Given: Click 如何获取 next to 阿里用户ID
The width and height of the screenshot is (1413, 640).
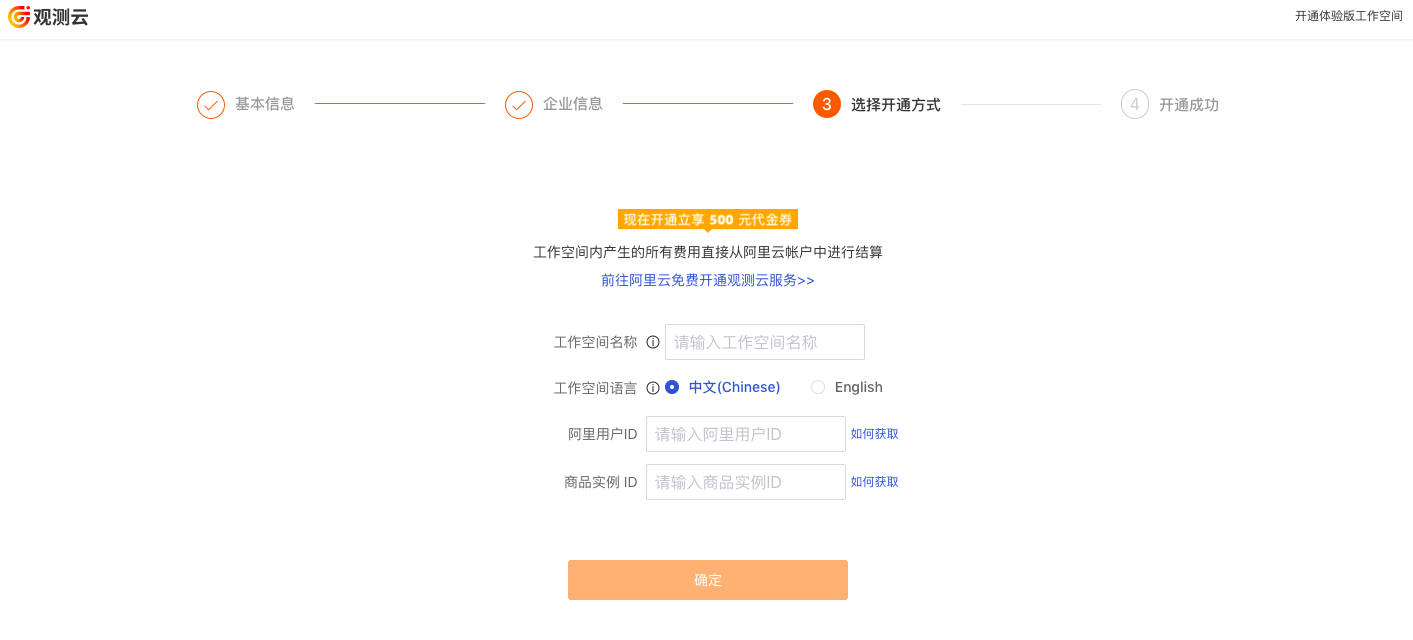Looking at the screenshot, I should (875, 434).
